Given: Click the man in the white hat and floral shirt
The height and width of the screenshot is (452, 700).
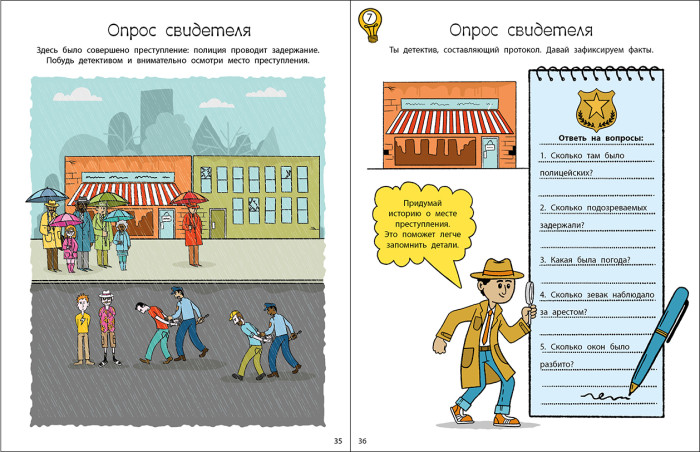Looking at the screenshot, I should point(108,328).
